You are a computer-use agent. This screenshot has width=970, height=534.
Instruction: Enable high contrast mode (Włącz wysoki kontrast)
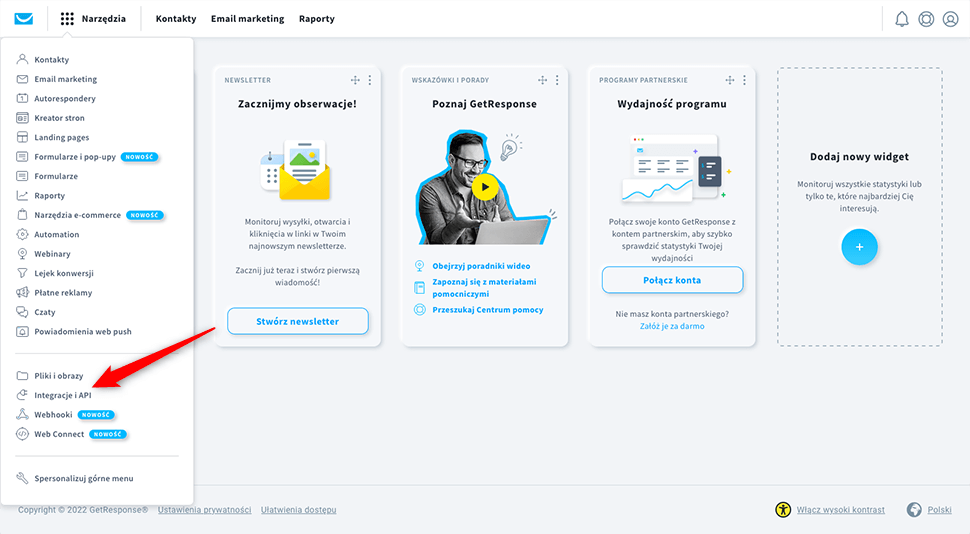tap(840, 510)
